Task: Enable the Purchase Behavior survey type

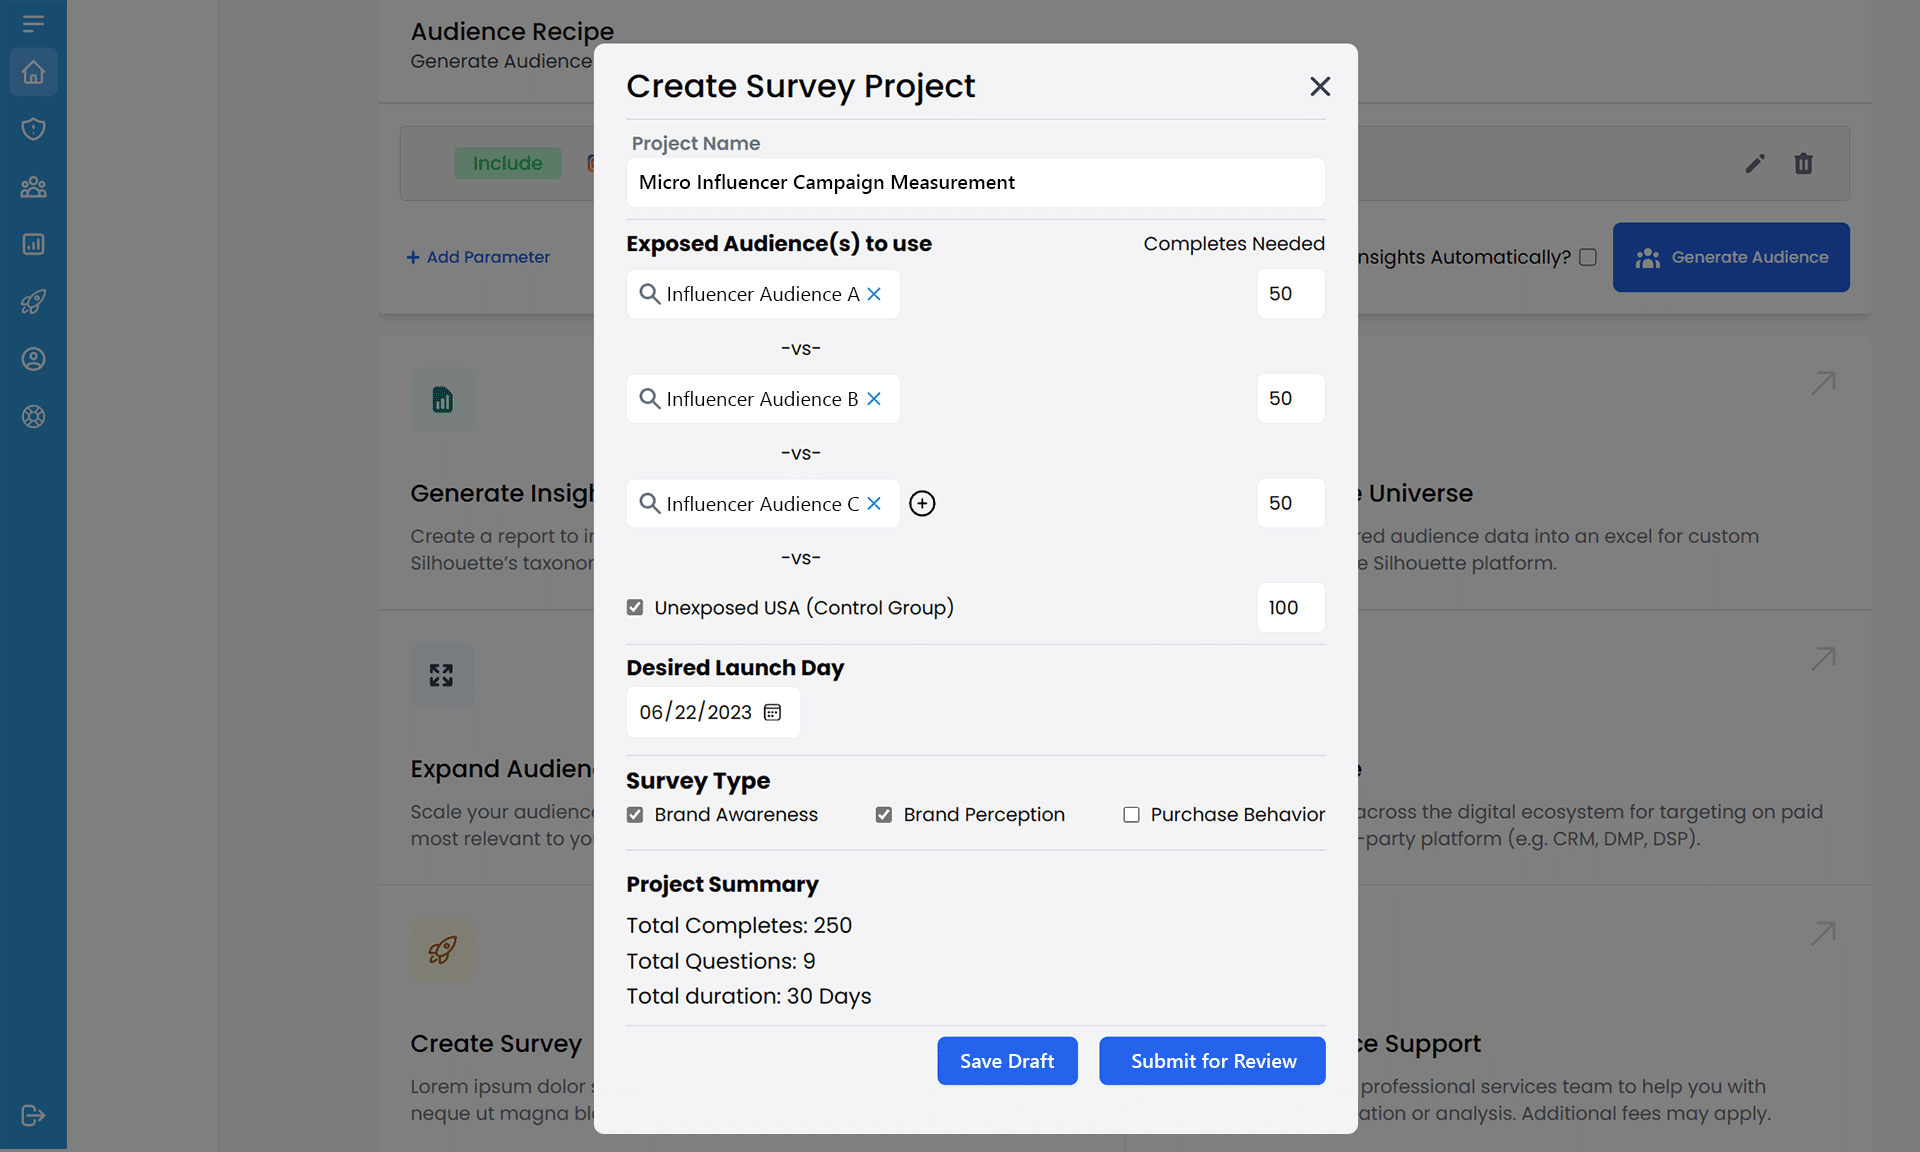Action: click(x=1131, y=815)
